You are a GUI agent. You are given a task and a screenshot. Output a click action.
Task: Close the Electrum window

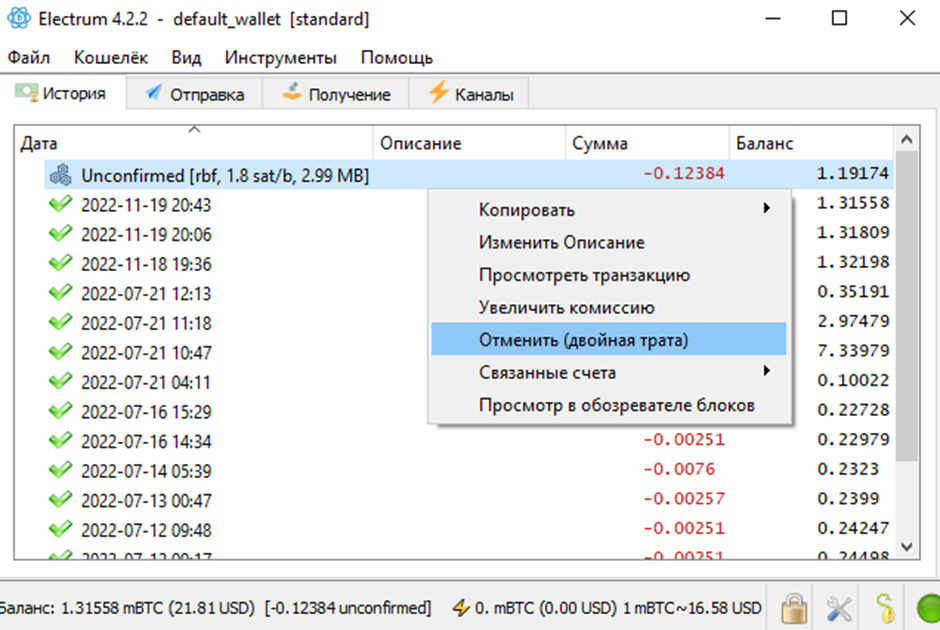(x=907, y=19)
